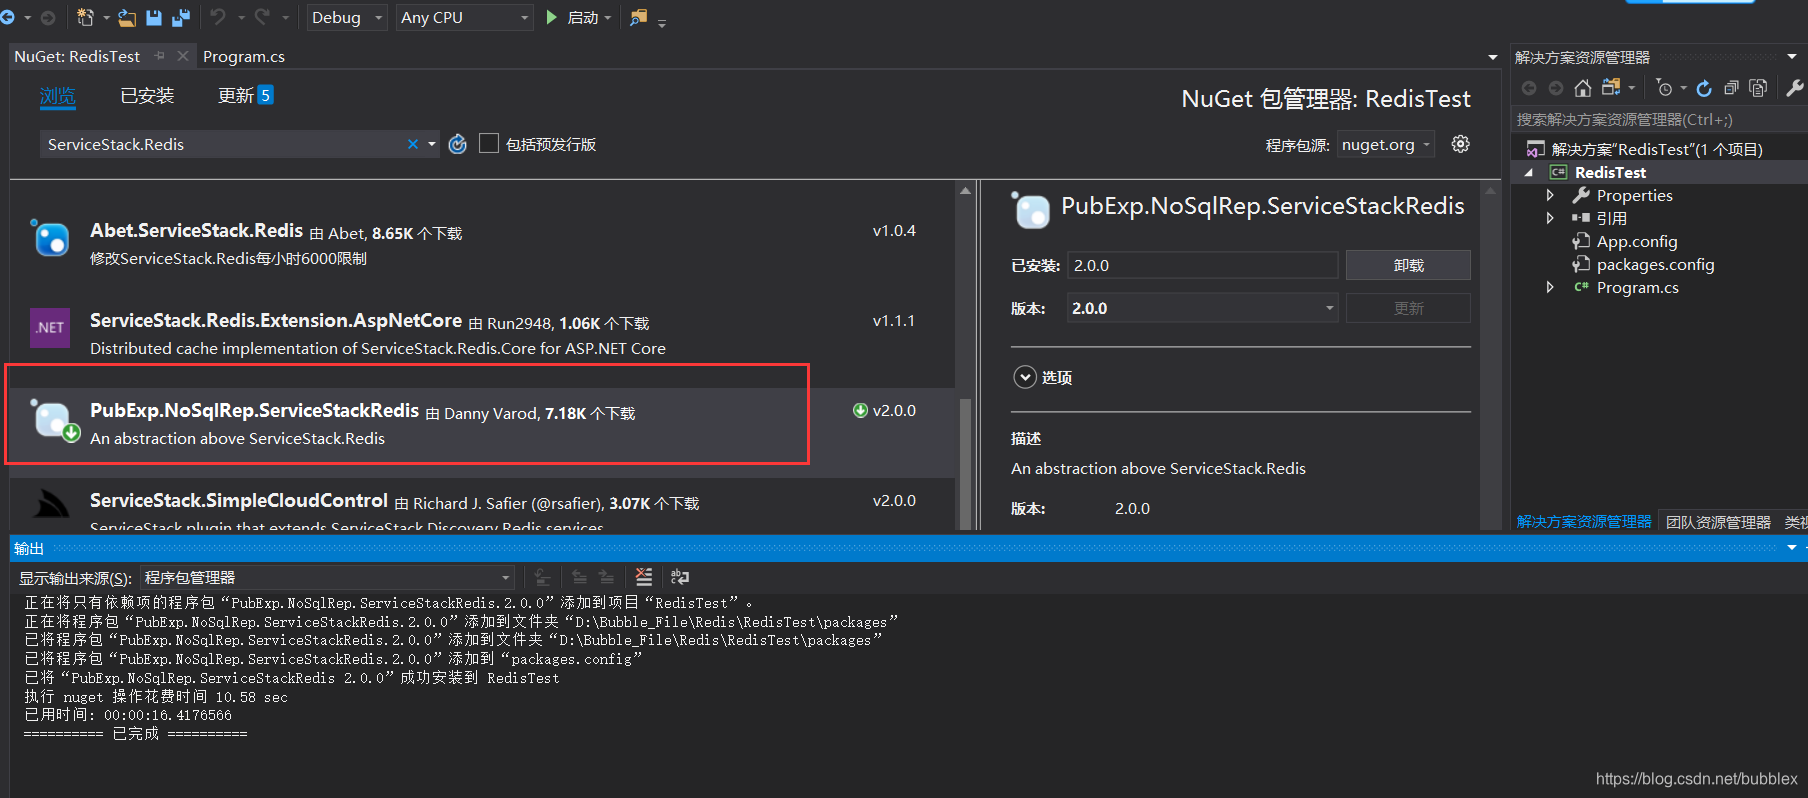Click the Open File folder icon
Screen dimensions: 1808x798
click(x=127, y=17)
